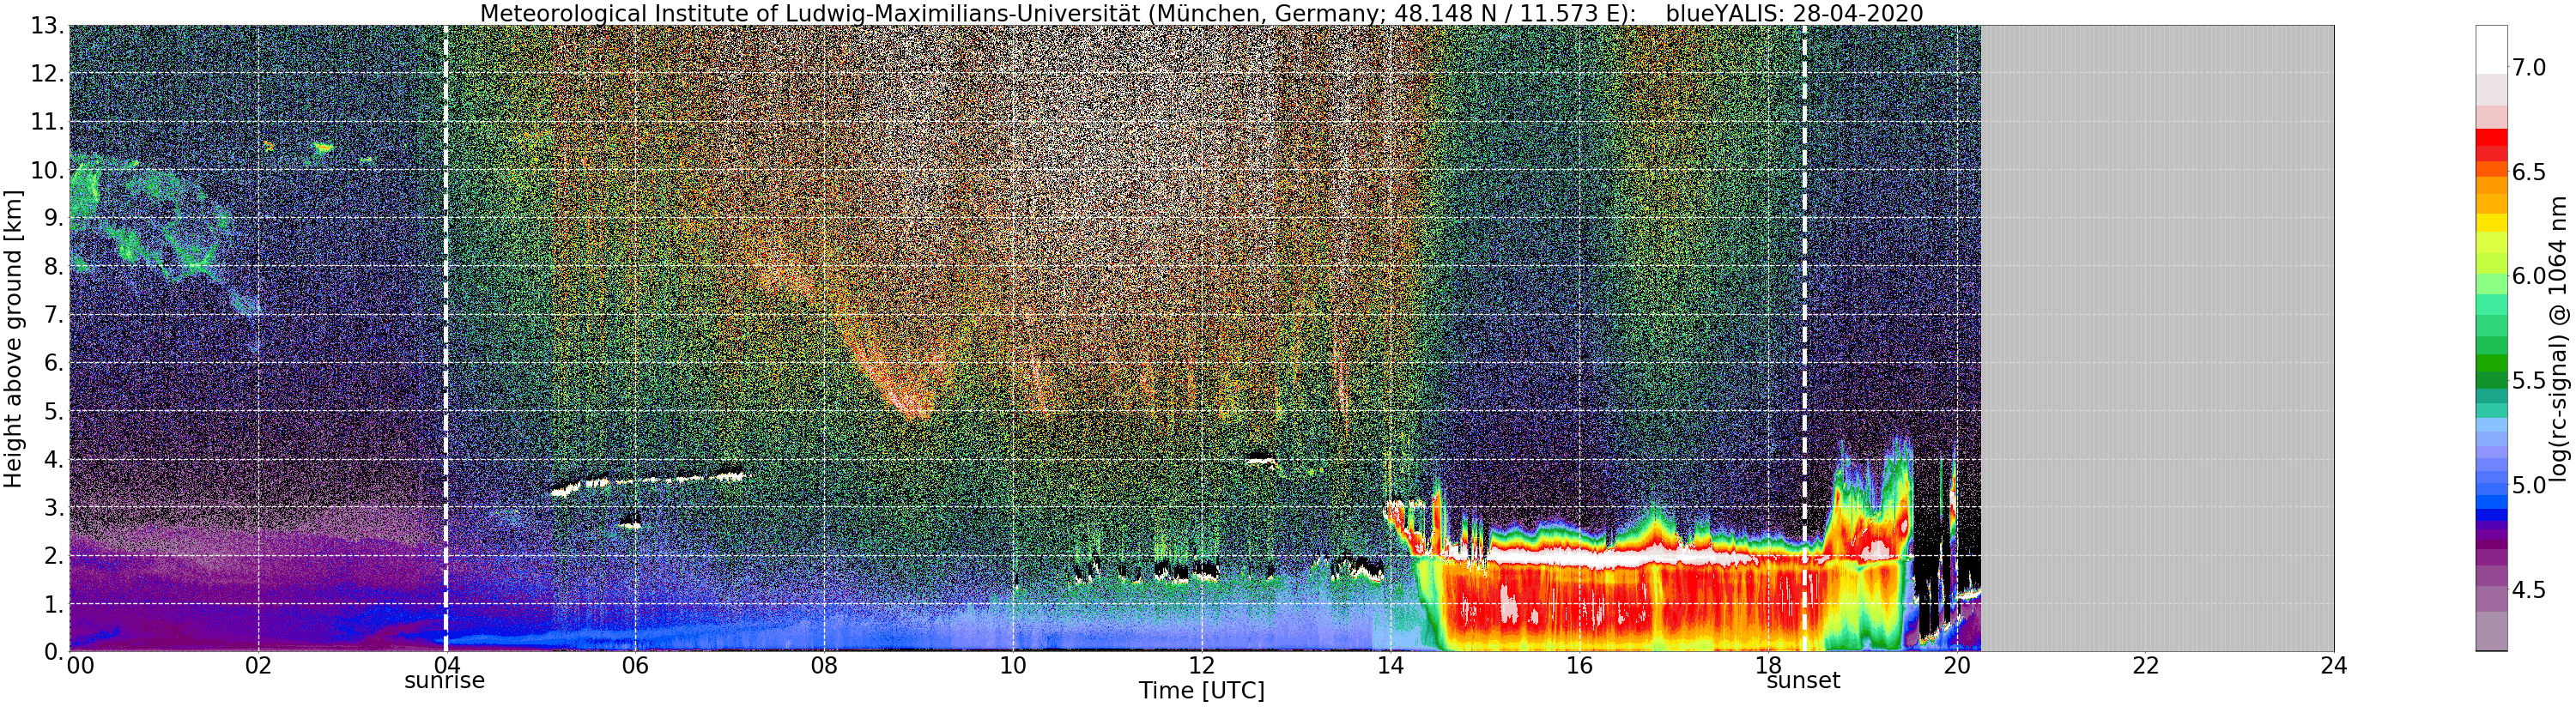2576x707 pixels.
Task: Click the '5.5' colorbar tick label
Action: pos(2529,381)
